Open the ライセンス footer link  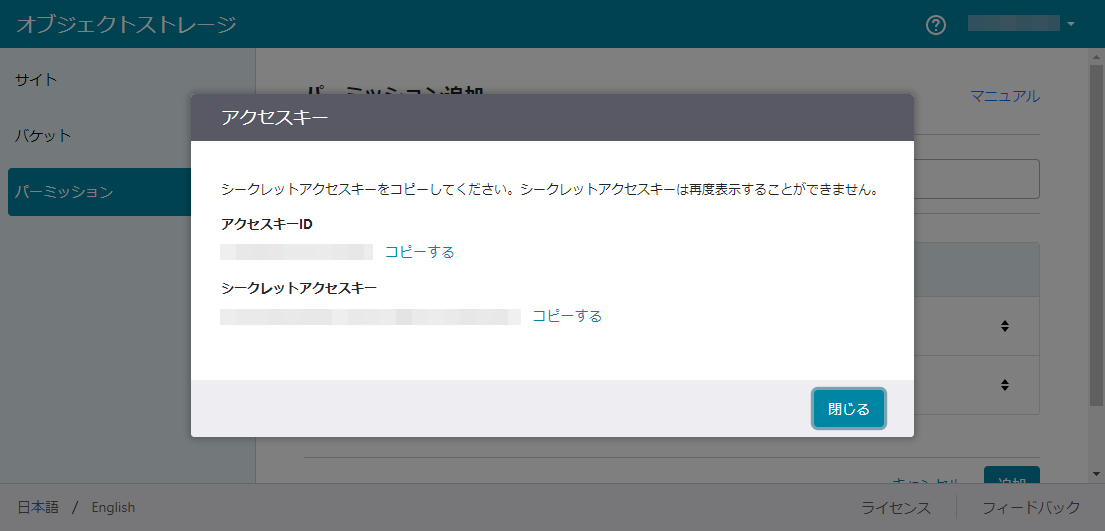pos(895,507)
